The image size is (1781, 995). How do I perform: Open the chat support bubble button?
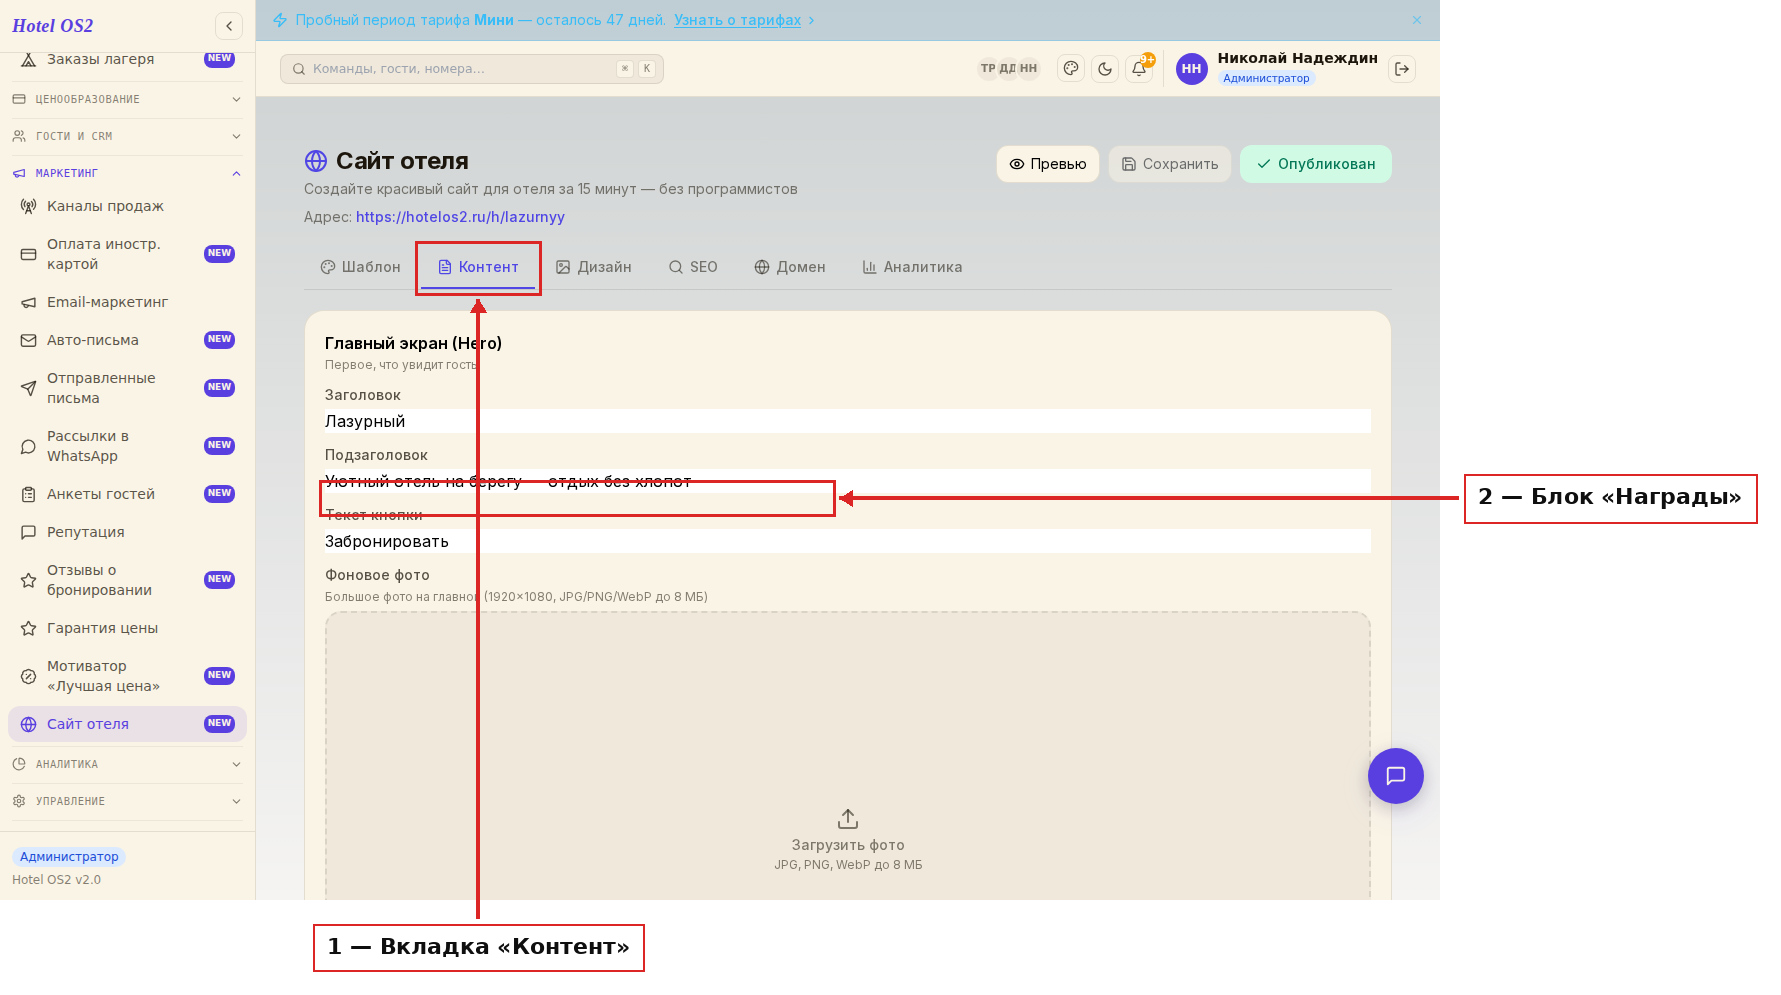(x=1396, y=776)
